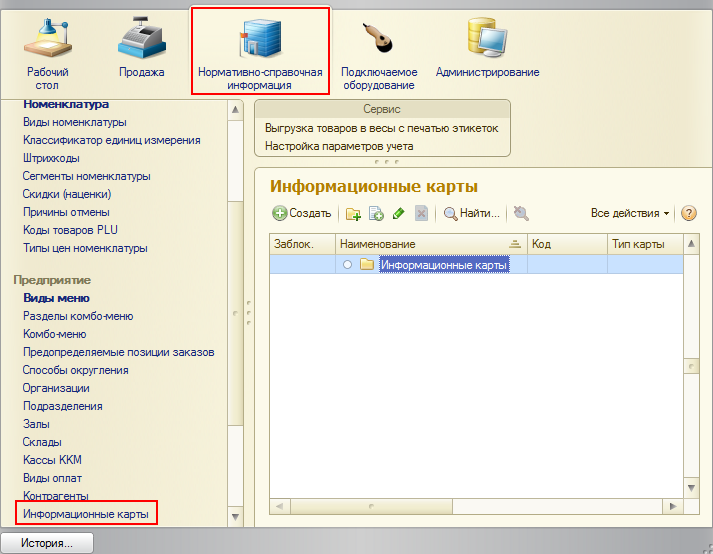
Task: Click the green pencil edit icon
Action: click(x=398, y=213)
